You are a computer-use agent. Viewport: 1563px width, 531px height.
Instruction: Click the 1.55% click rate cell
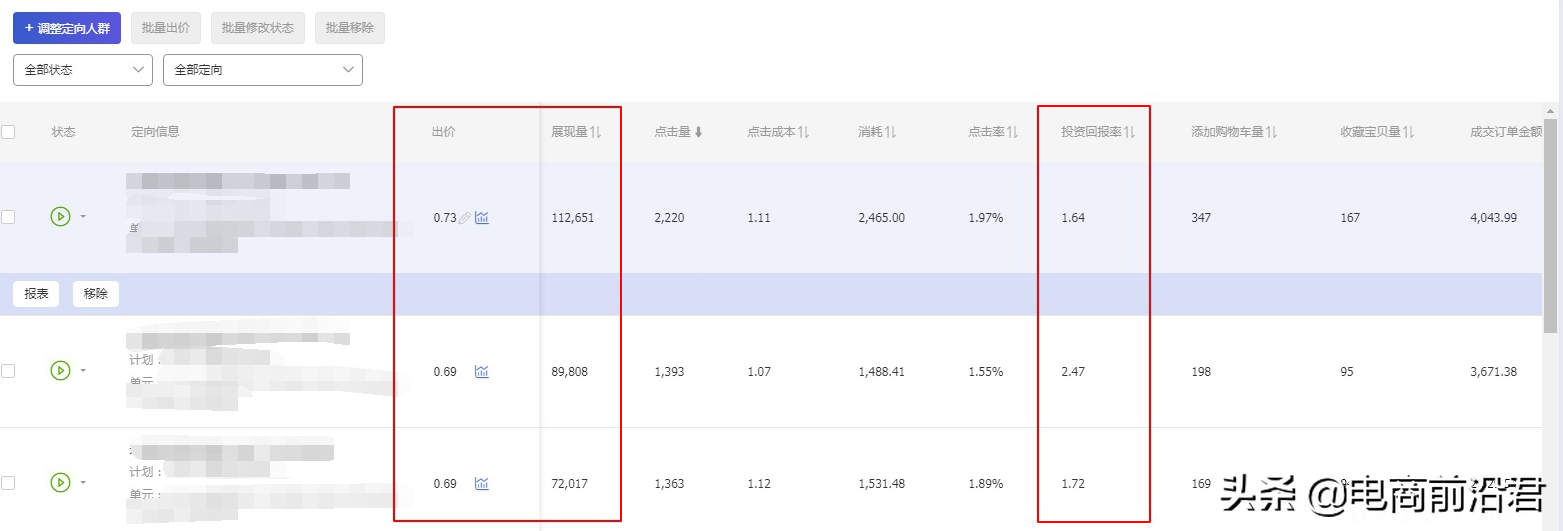point(986,371)
